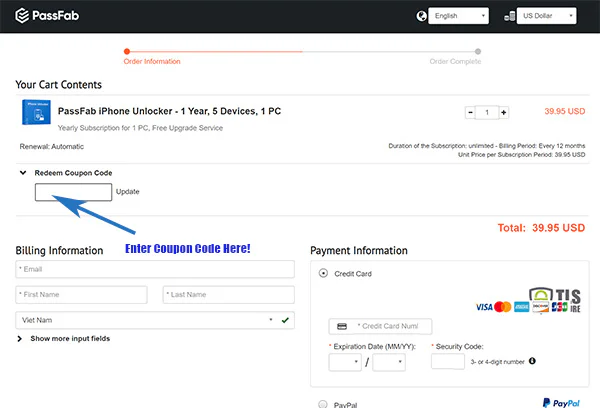Screen dimensions: 600x408
Task: Click the Visa card logo
Action: pos(484,307)
